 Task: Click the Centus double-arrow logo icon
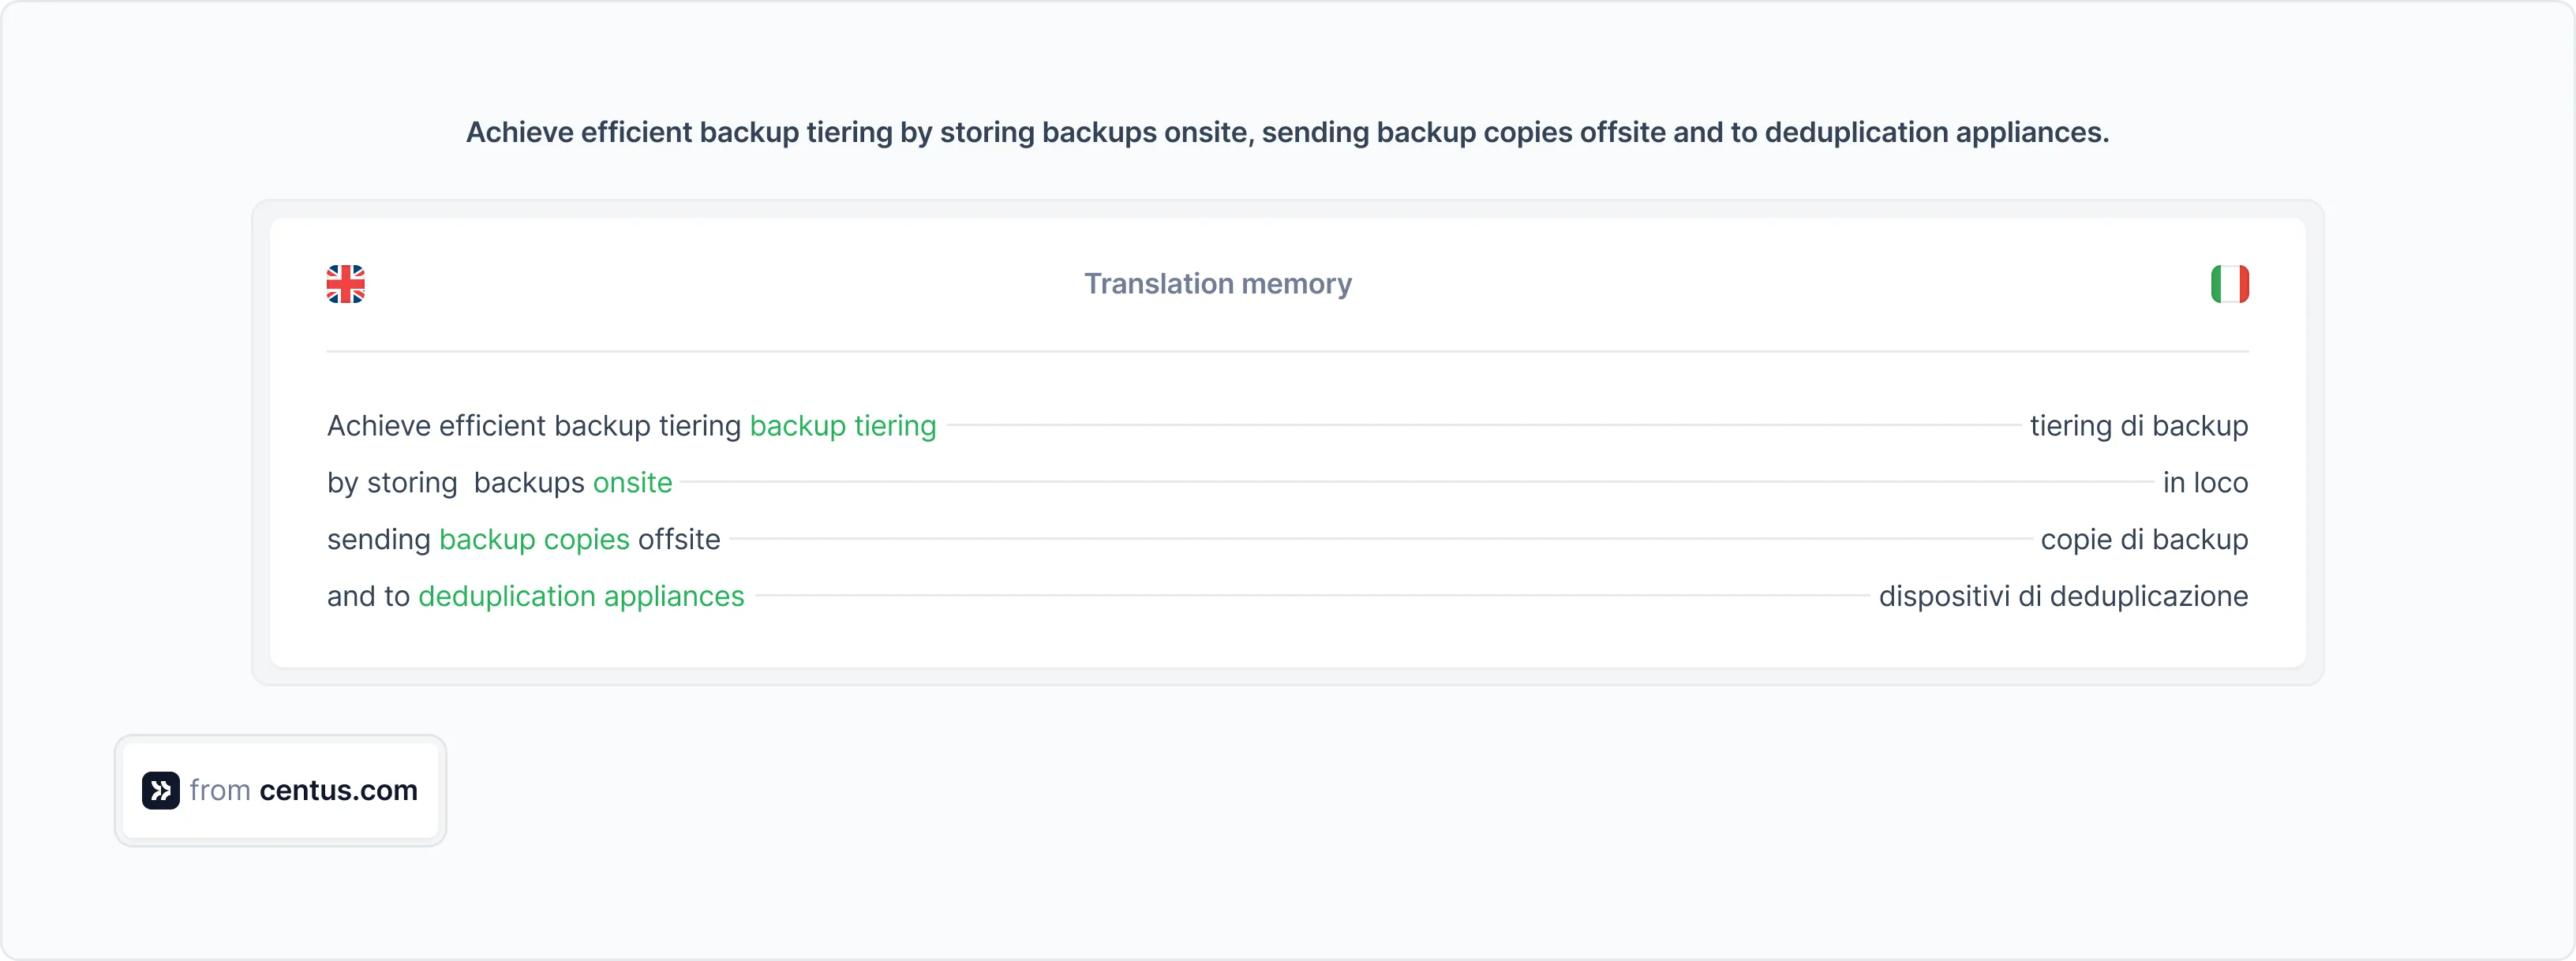(x=160, y=790)
